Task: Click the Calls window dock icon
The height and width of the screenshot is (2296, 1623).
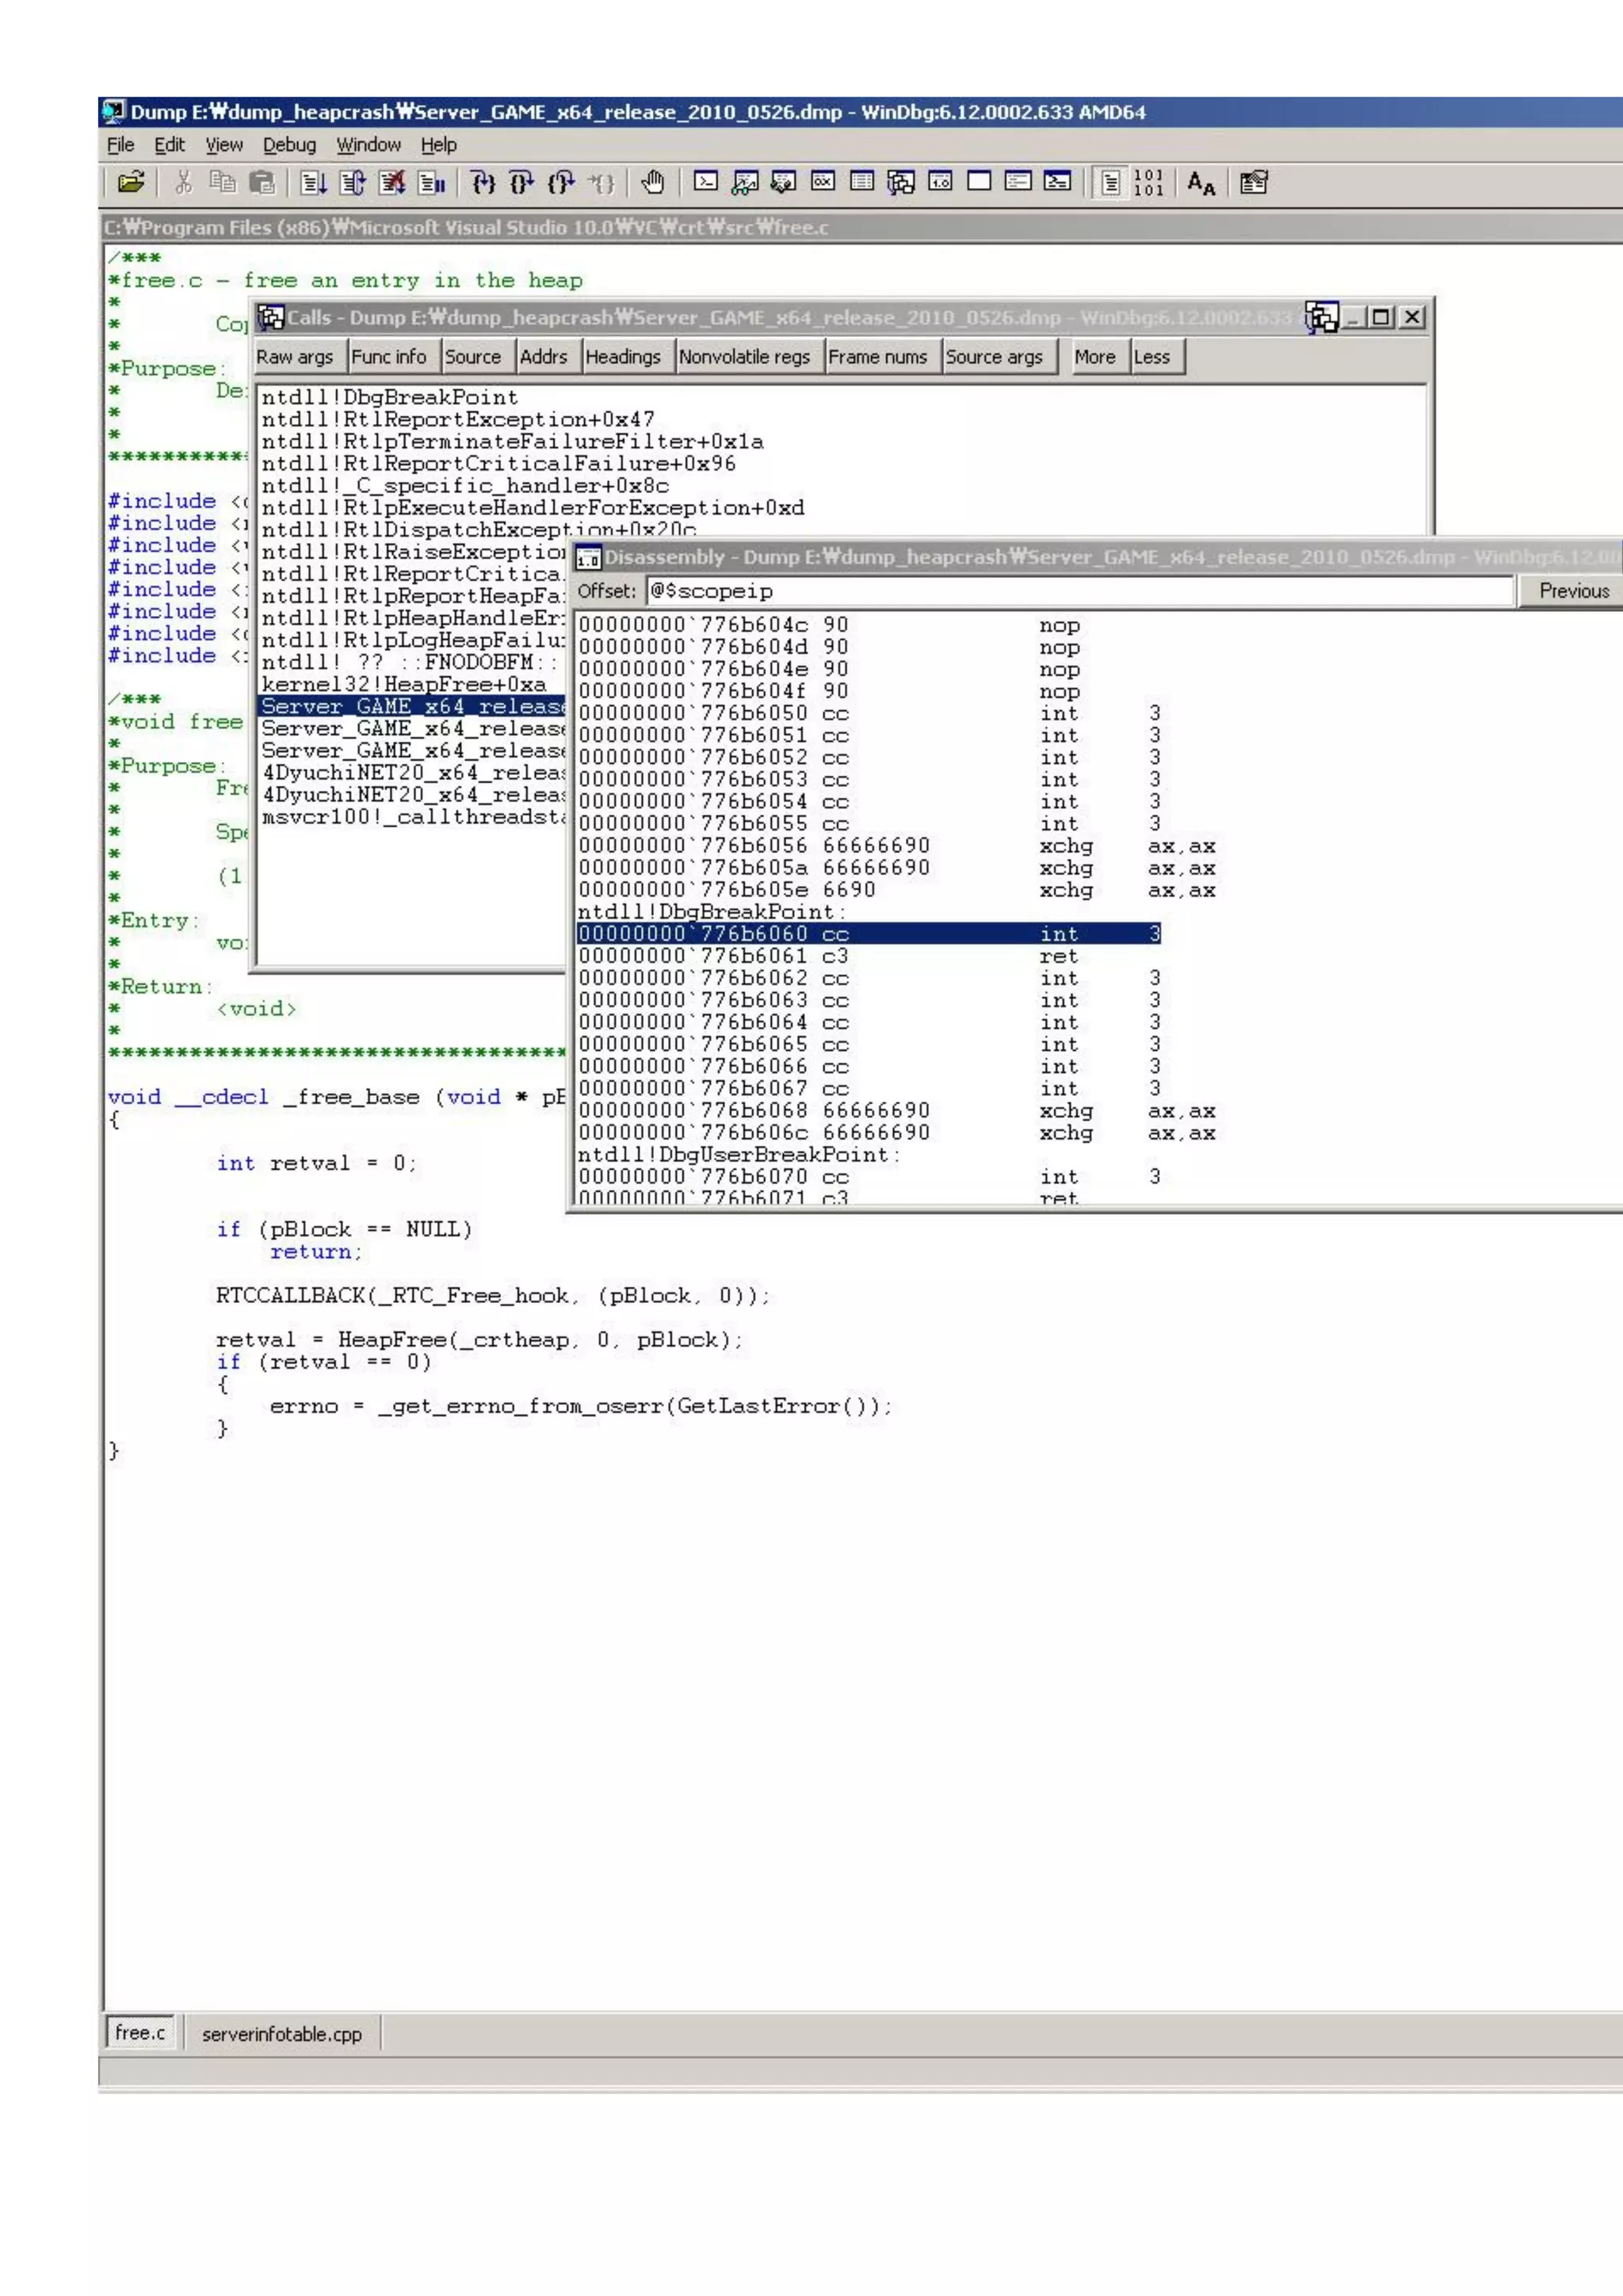Action: click(x=1321, y=318)
